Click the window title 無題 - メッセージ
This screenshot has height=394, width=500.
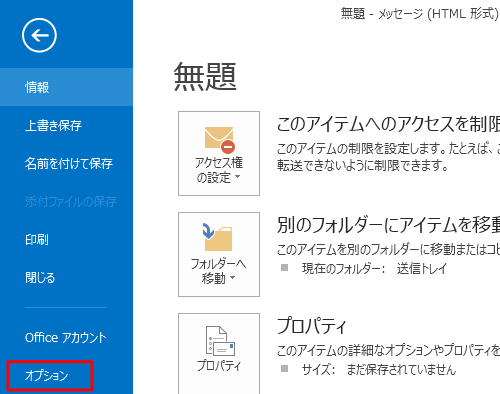[x=419, y=14]
